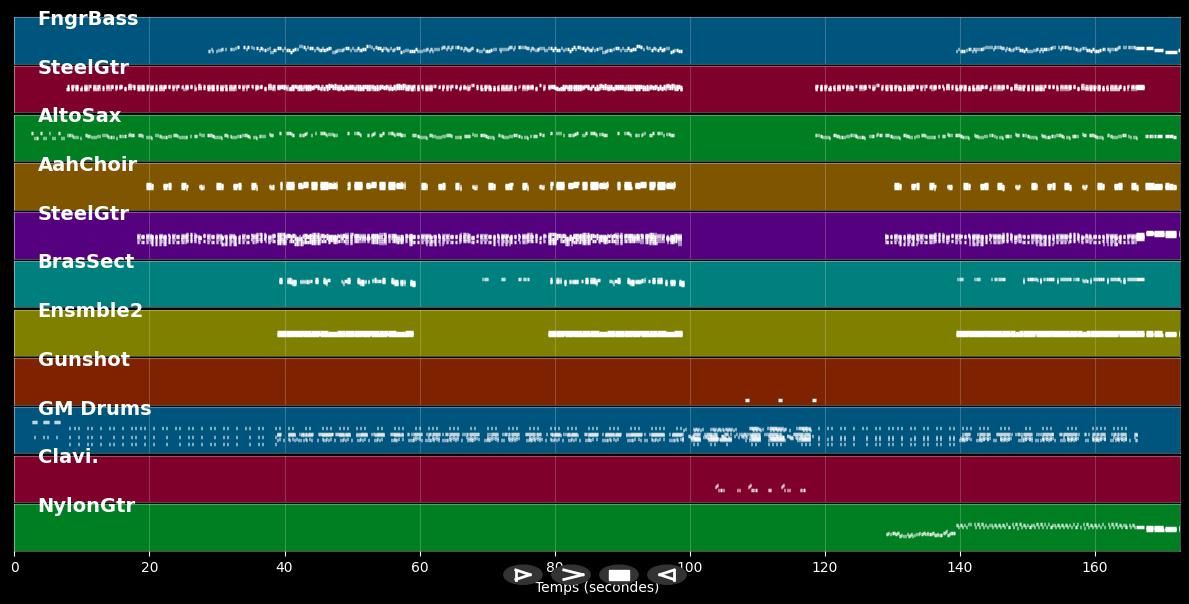The height and width of the screenshot is (604, 1189).
Task: Select the NylonGtr track label
Action: 86,506
